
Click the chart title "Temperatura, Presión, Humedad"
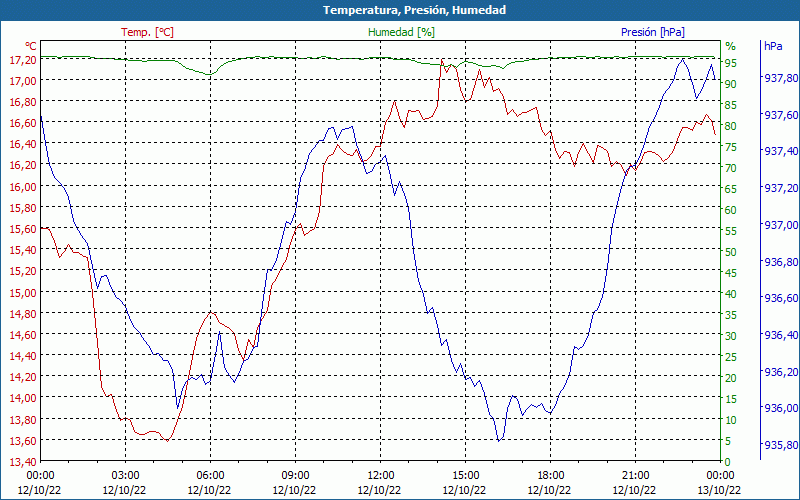414,10
